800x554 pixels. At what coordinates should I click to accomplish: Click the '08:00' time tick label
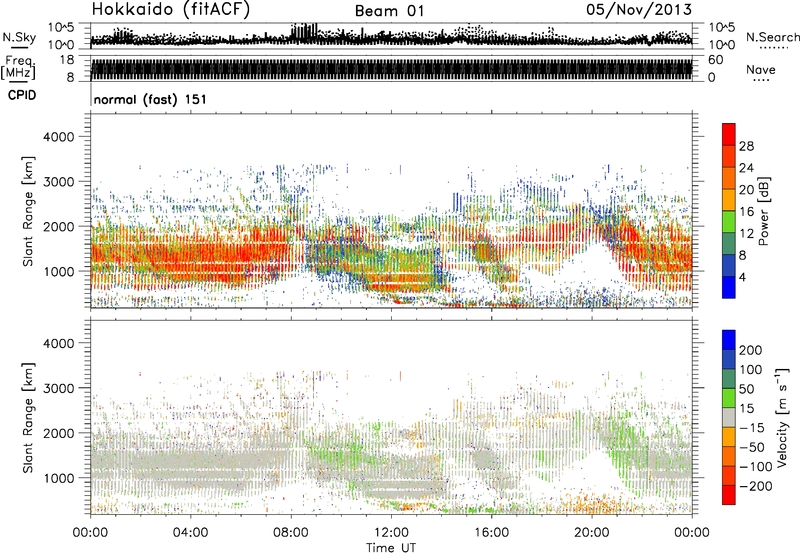[x=291, y=533]
